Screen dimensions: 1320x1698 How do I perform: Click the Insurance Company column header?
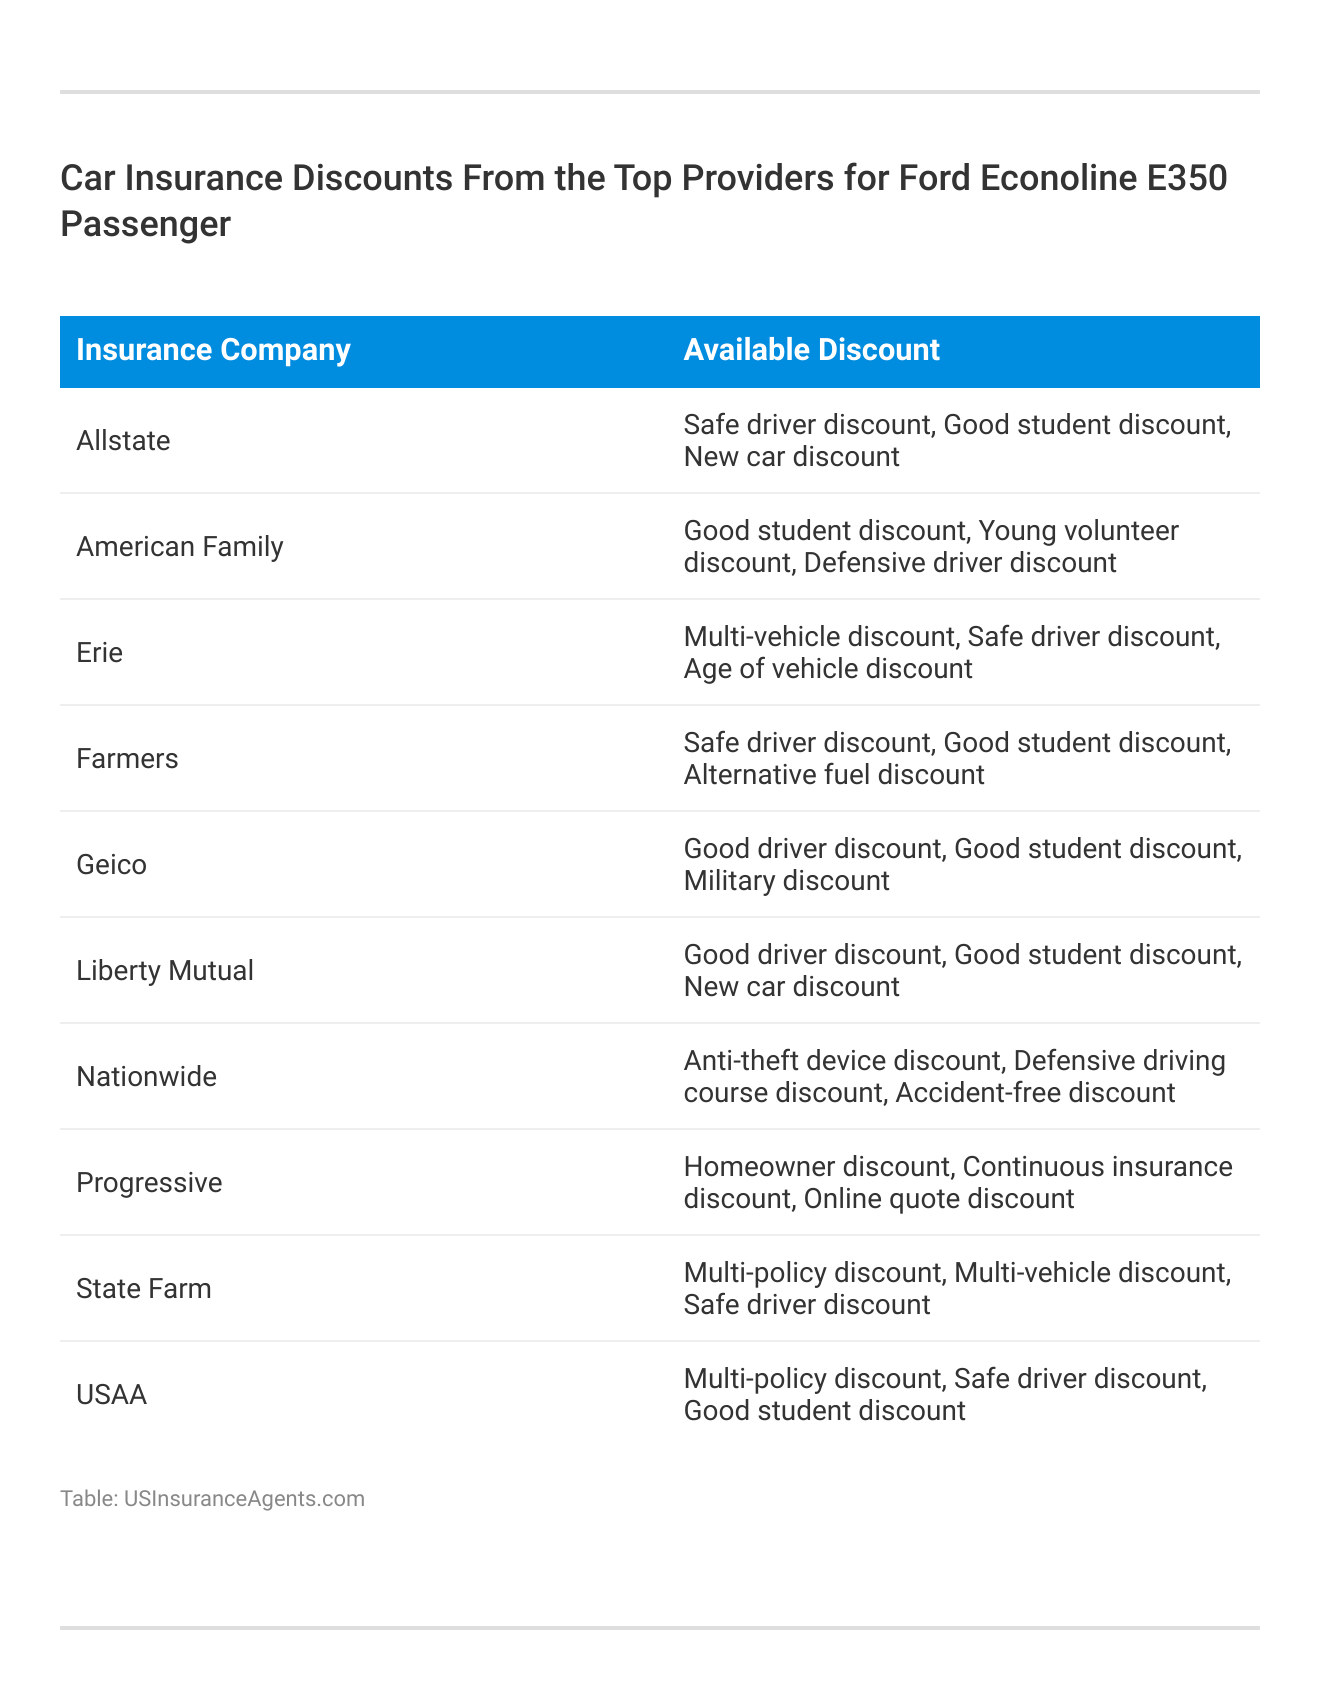[213, 350]
